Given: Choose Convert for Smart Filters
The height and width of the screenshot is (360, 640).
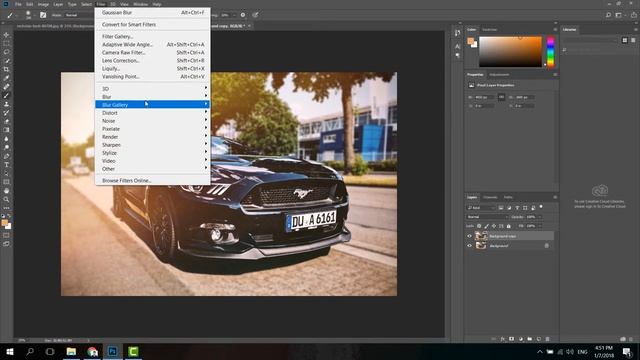Looking at the screenshot, I should (152, 24).
